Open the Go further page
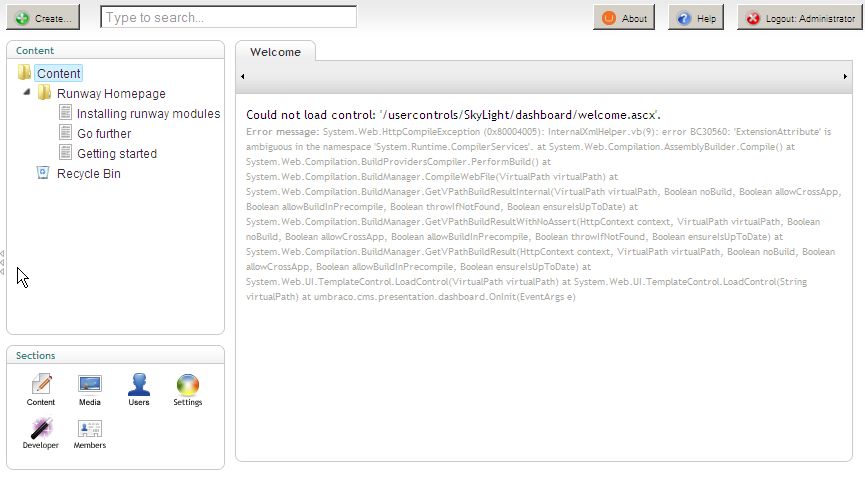 point(104,133)
